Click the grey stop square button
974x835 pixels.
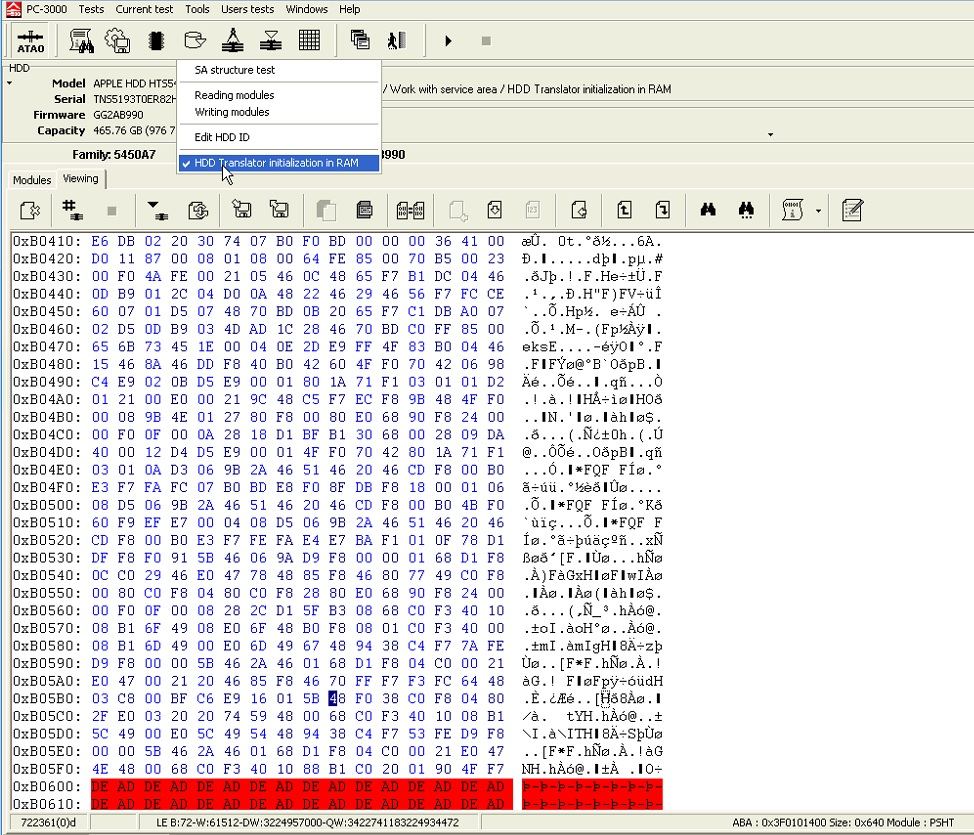(486, 41)
